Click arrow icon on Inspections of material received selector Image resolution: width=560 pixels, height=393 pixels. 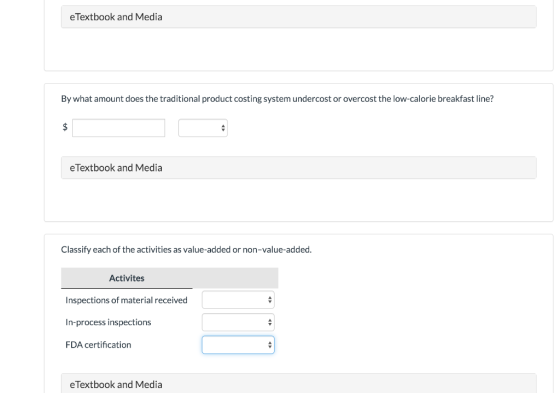coord(270,300)
